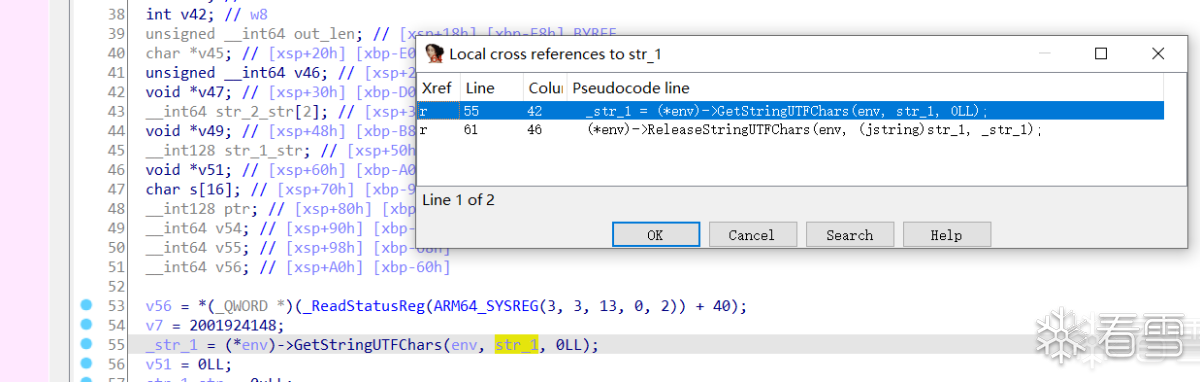Toggle breakpoint dot on line 55

pyautogui.click(x=87, y=345)
